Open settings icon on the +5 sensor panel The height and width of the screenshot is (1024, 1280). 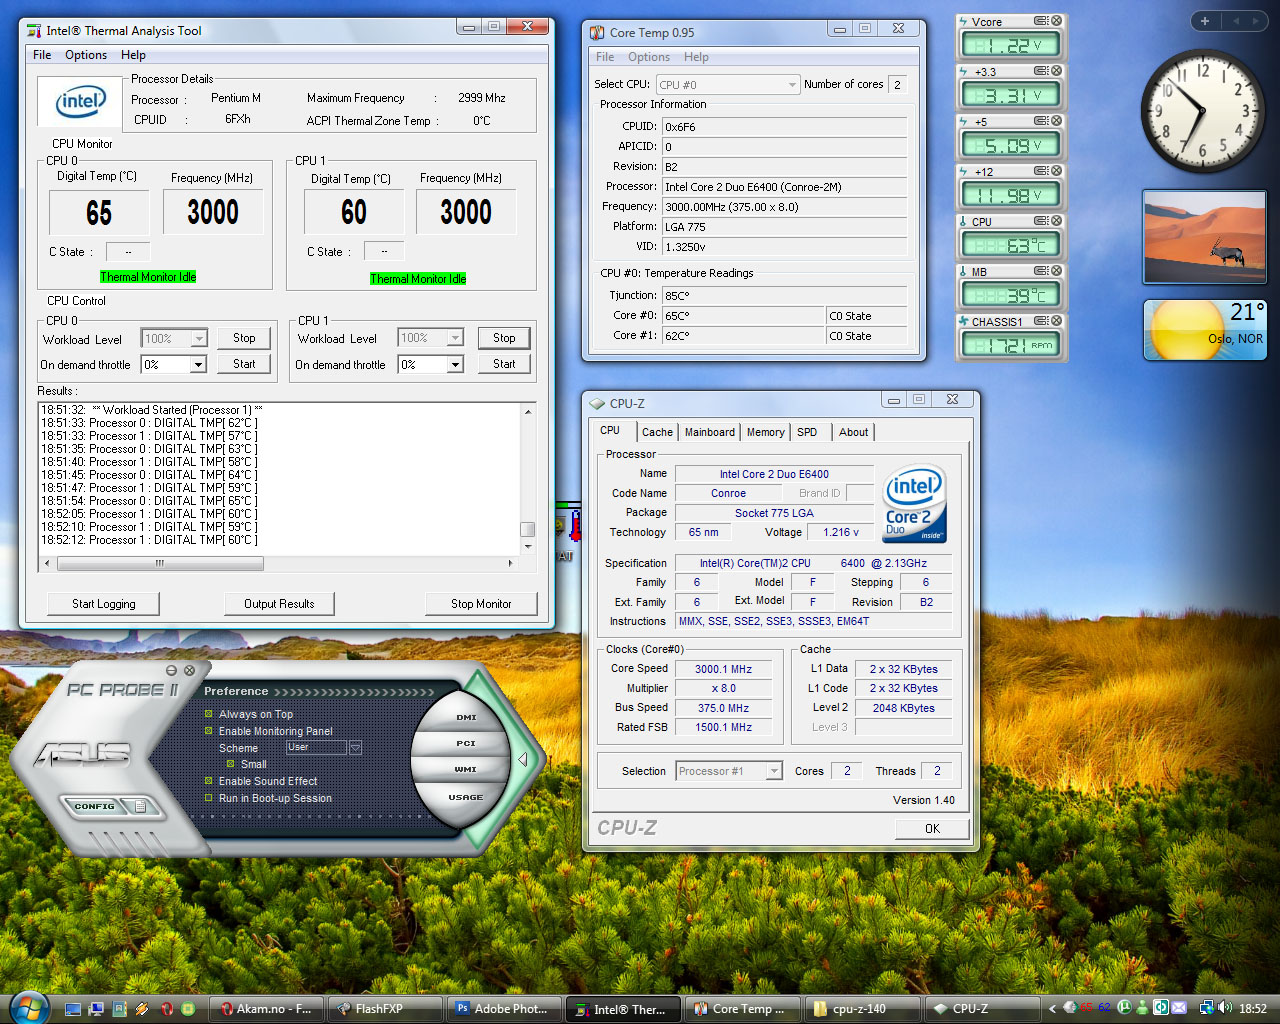click(x=1041, y=121)
